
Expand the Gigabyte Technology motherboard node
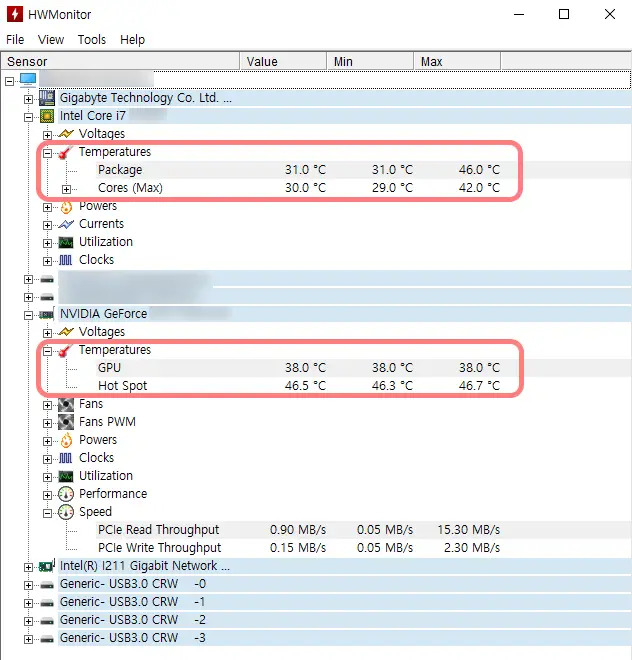[28, 99]
